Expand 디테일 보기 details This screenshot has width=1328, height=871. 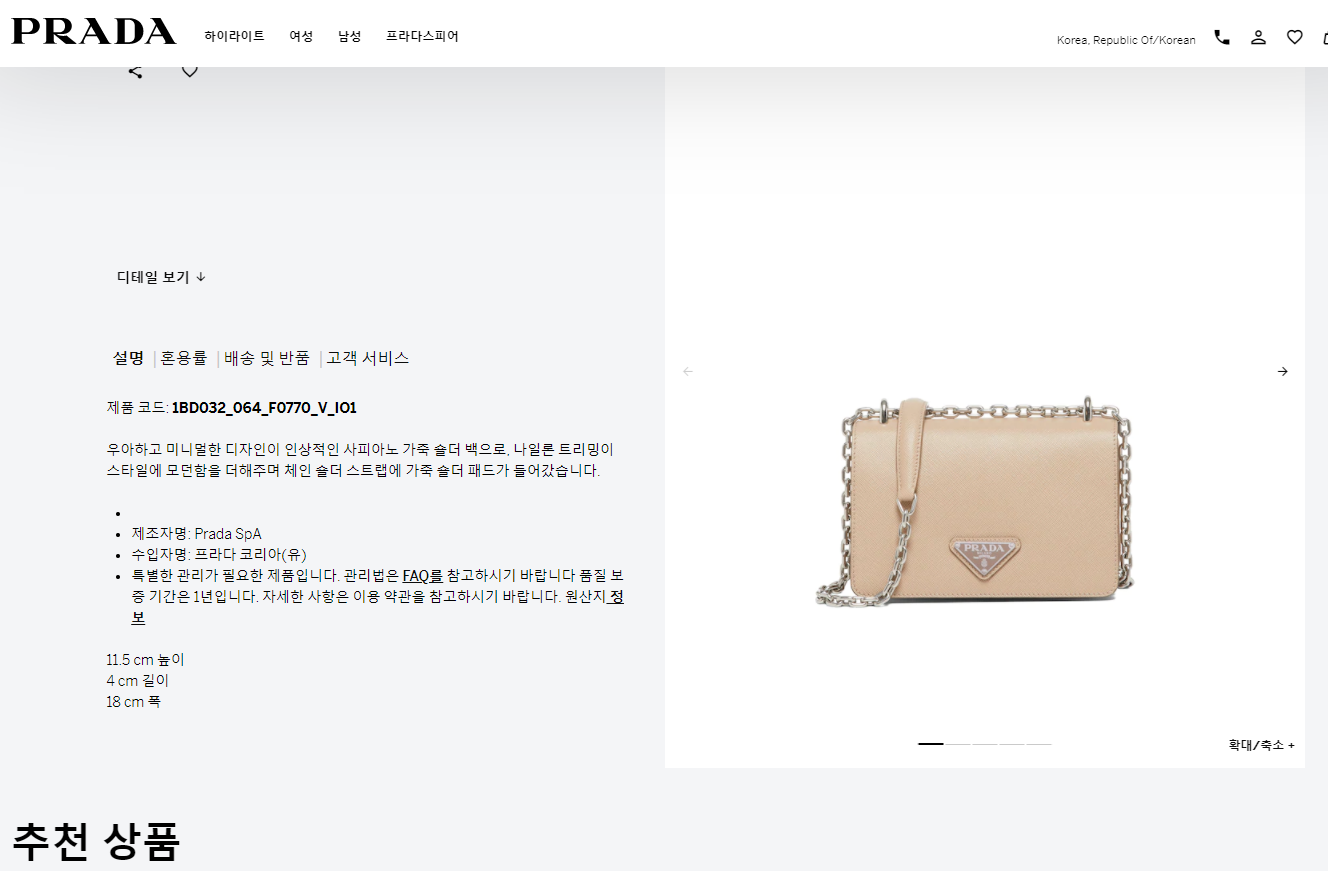(161, 277)
